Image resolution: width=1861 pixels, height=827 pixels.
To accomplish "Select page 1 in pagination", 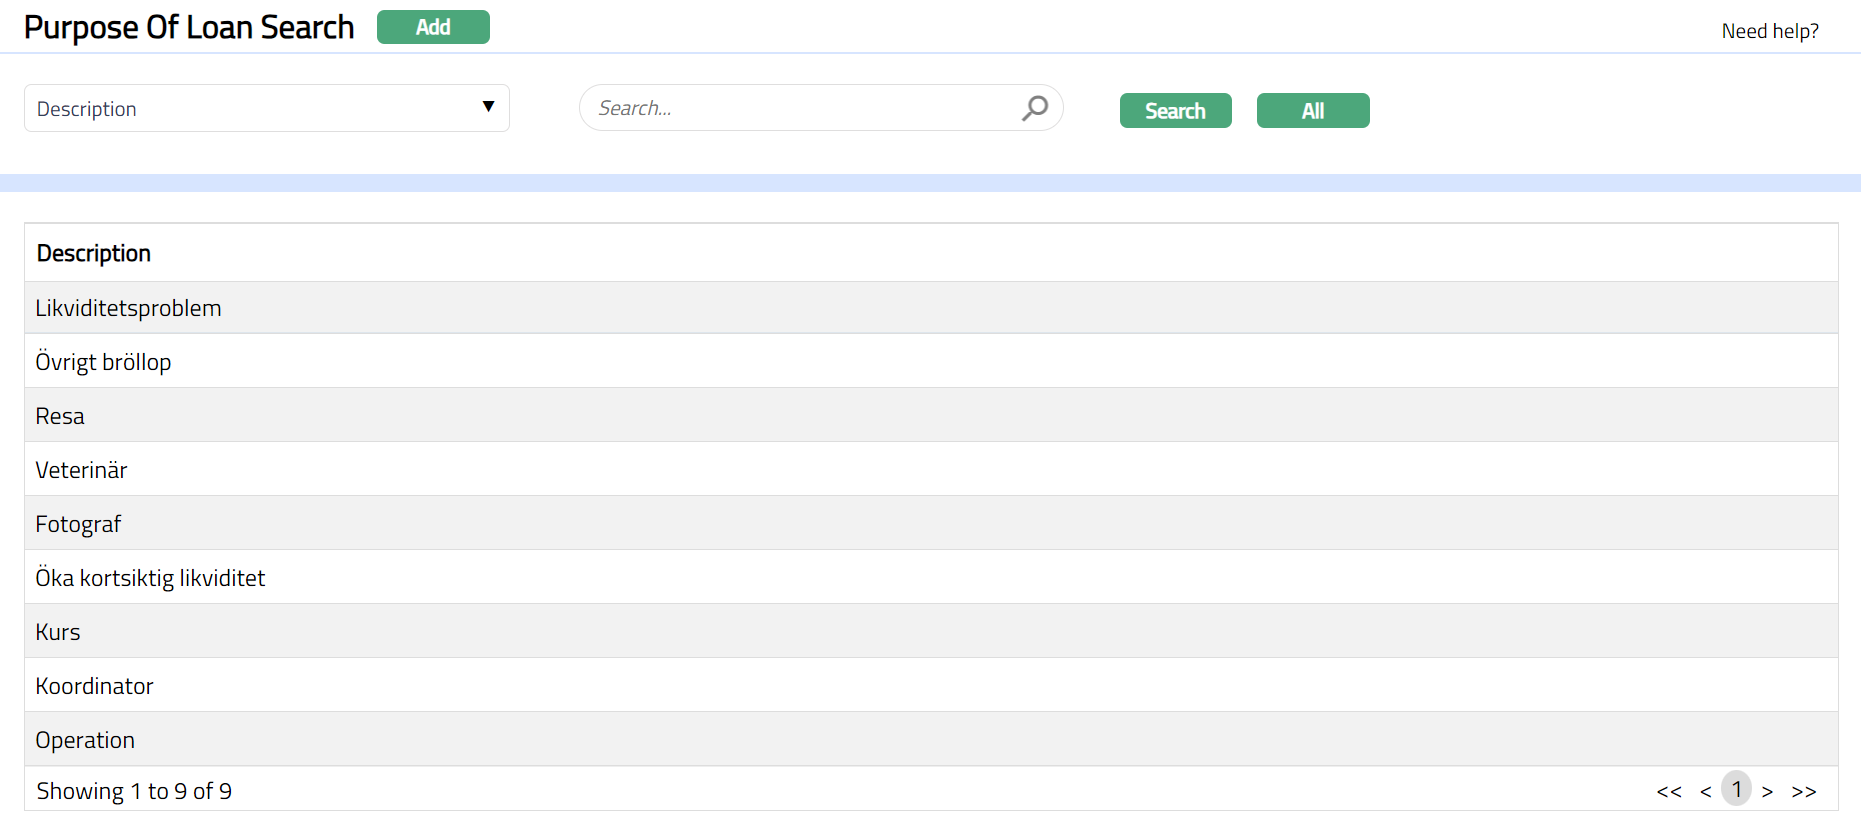I will pyautogui.click(x=1736, y=789).
